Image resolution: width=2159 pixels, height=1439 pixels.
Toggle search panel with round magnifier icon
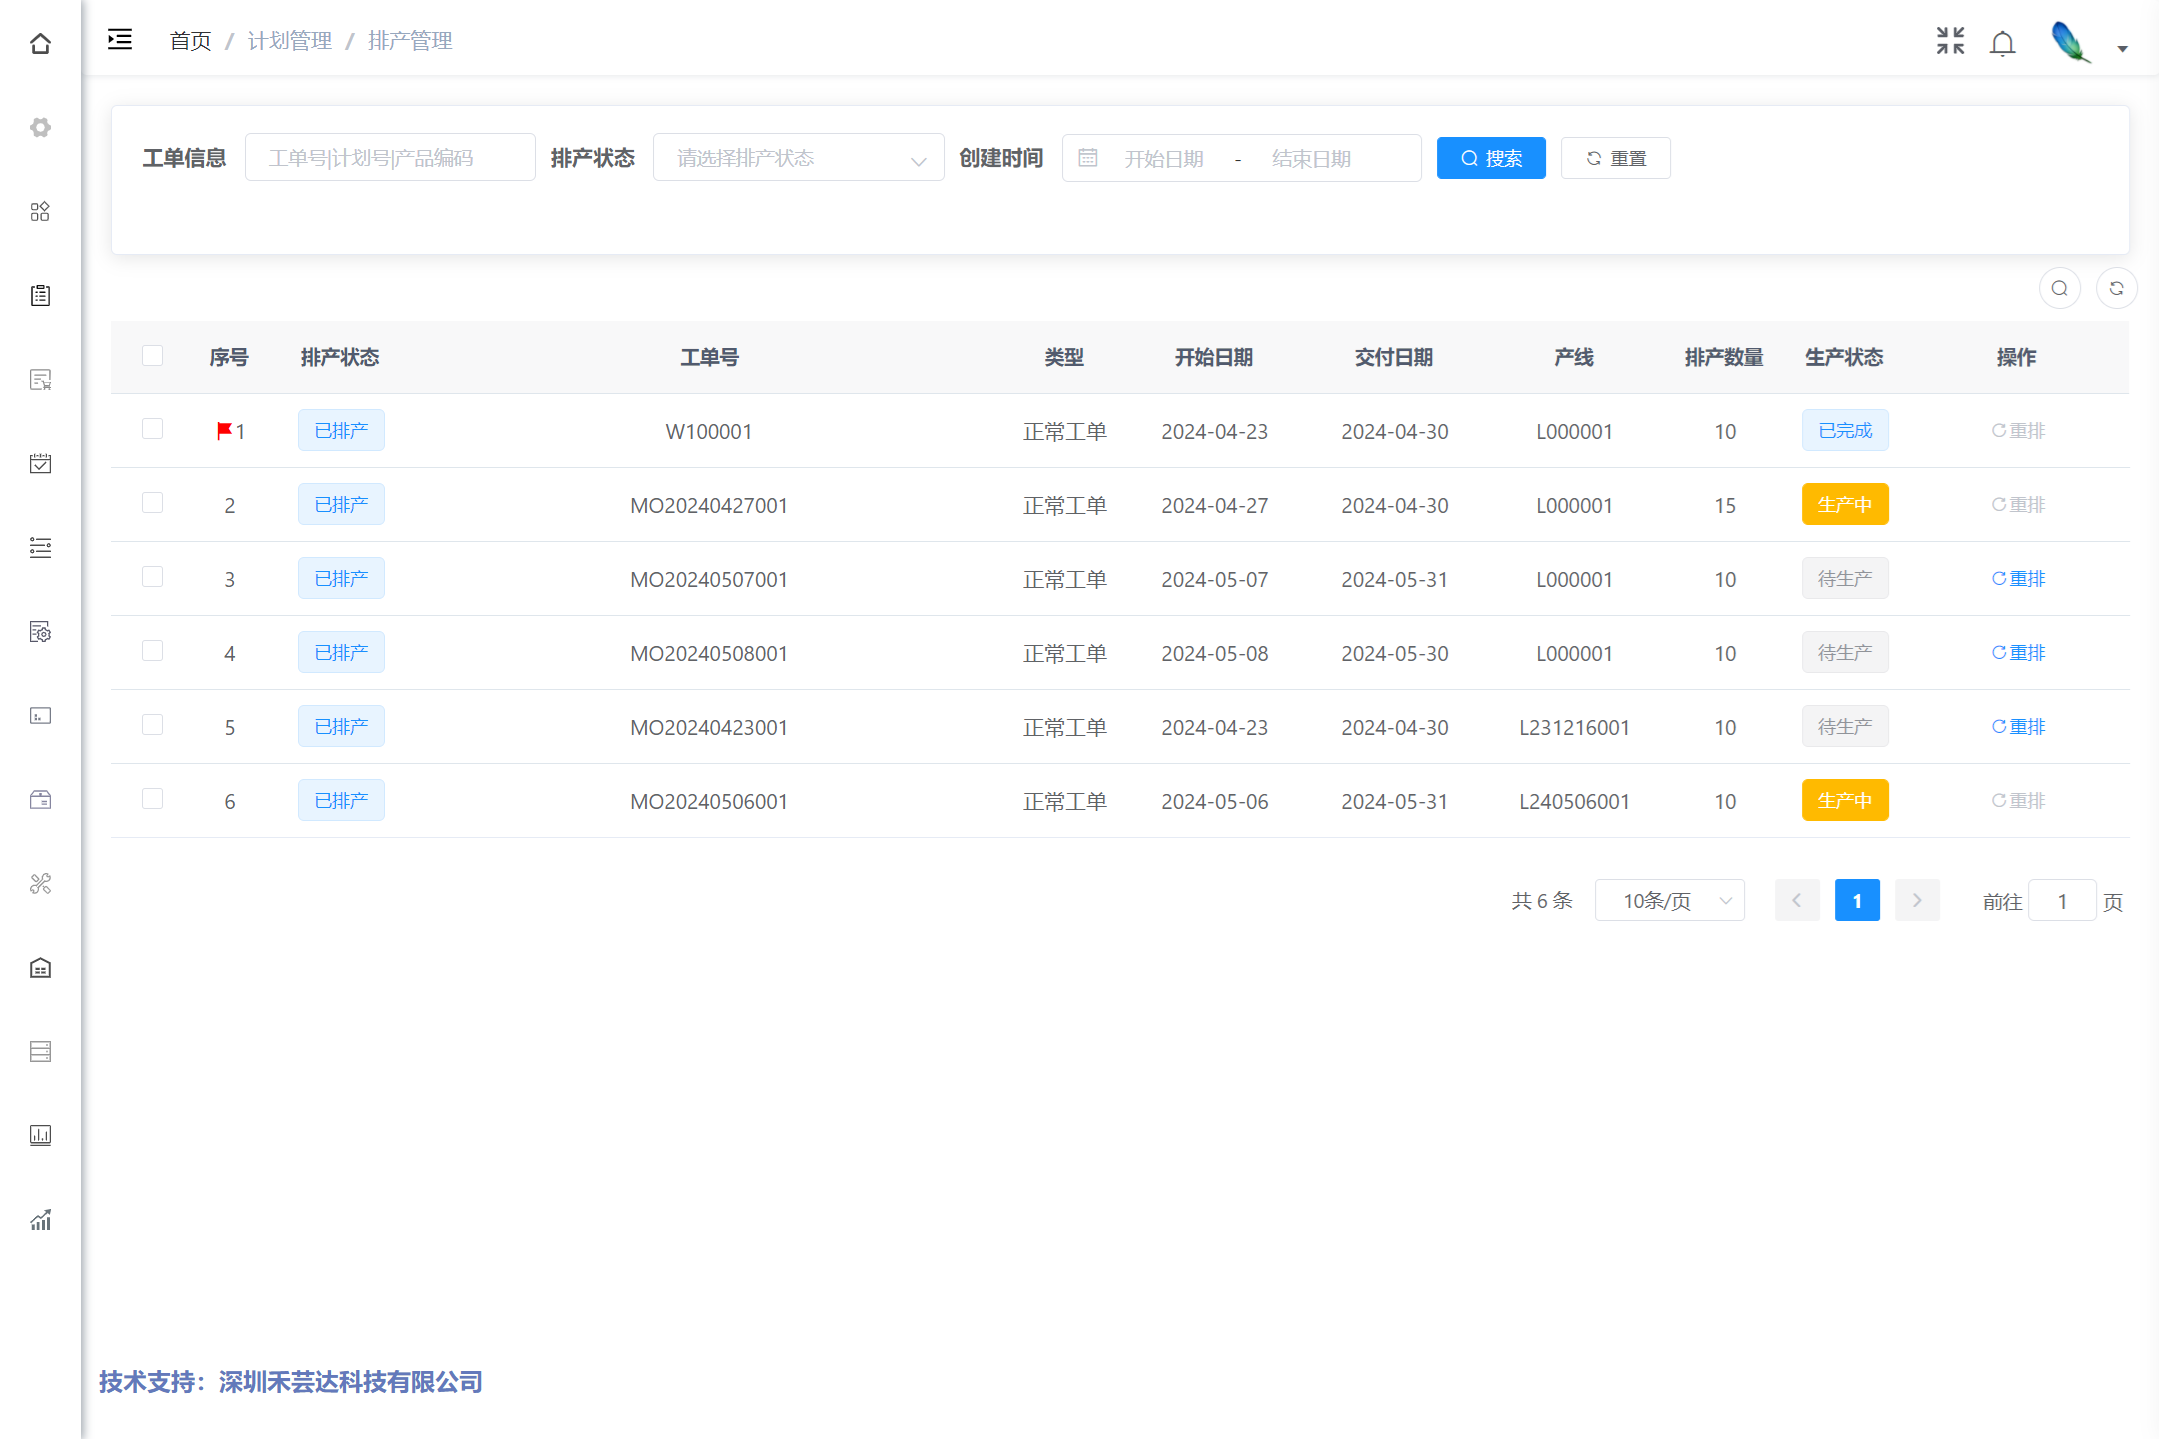(x=2059, y=288)
